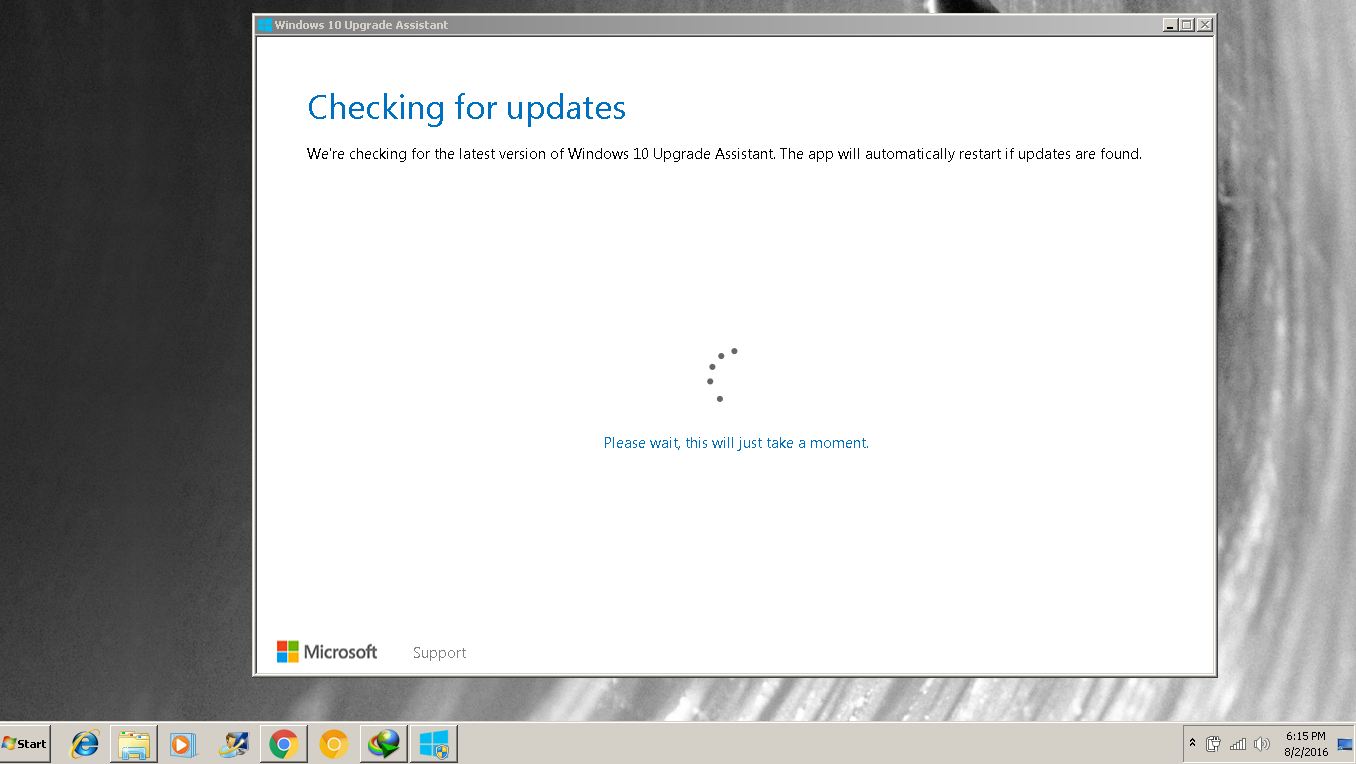Open the network signal tray icon
The width and height of the screenshot is (1356, 764).
tap(1238, 744)
